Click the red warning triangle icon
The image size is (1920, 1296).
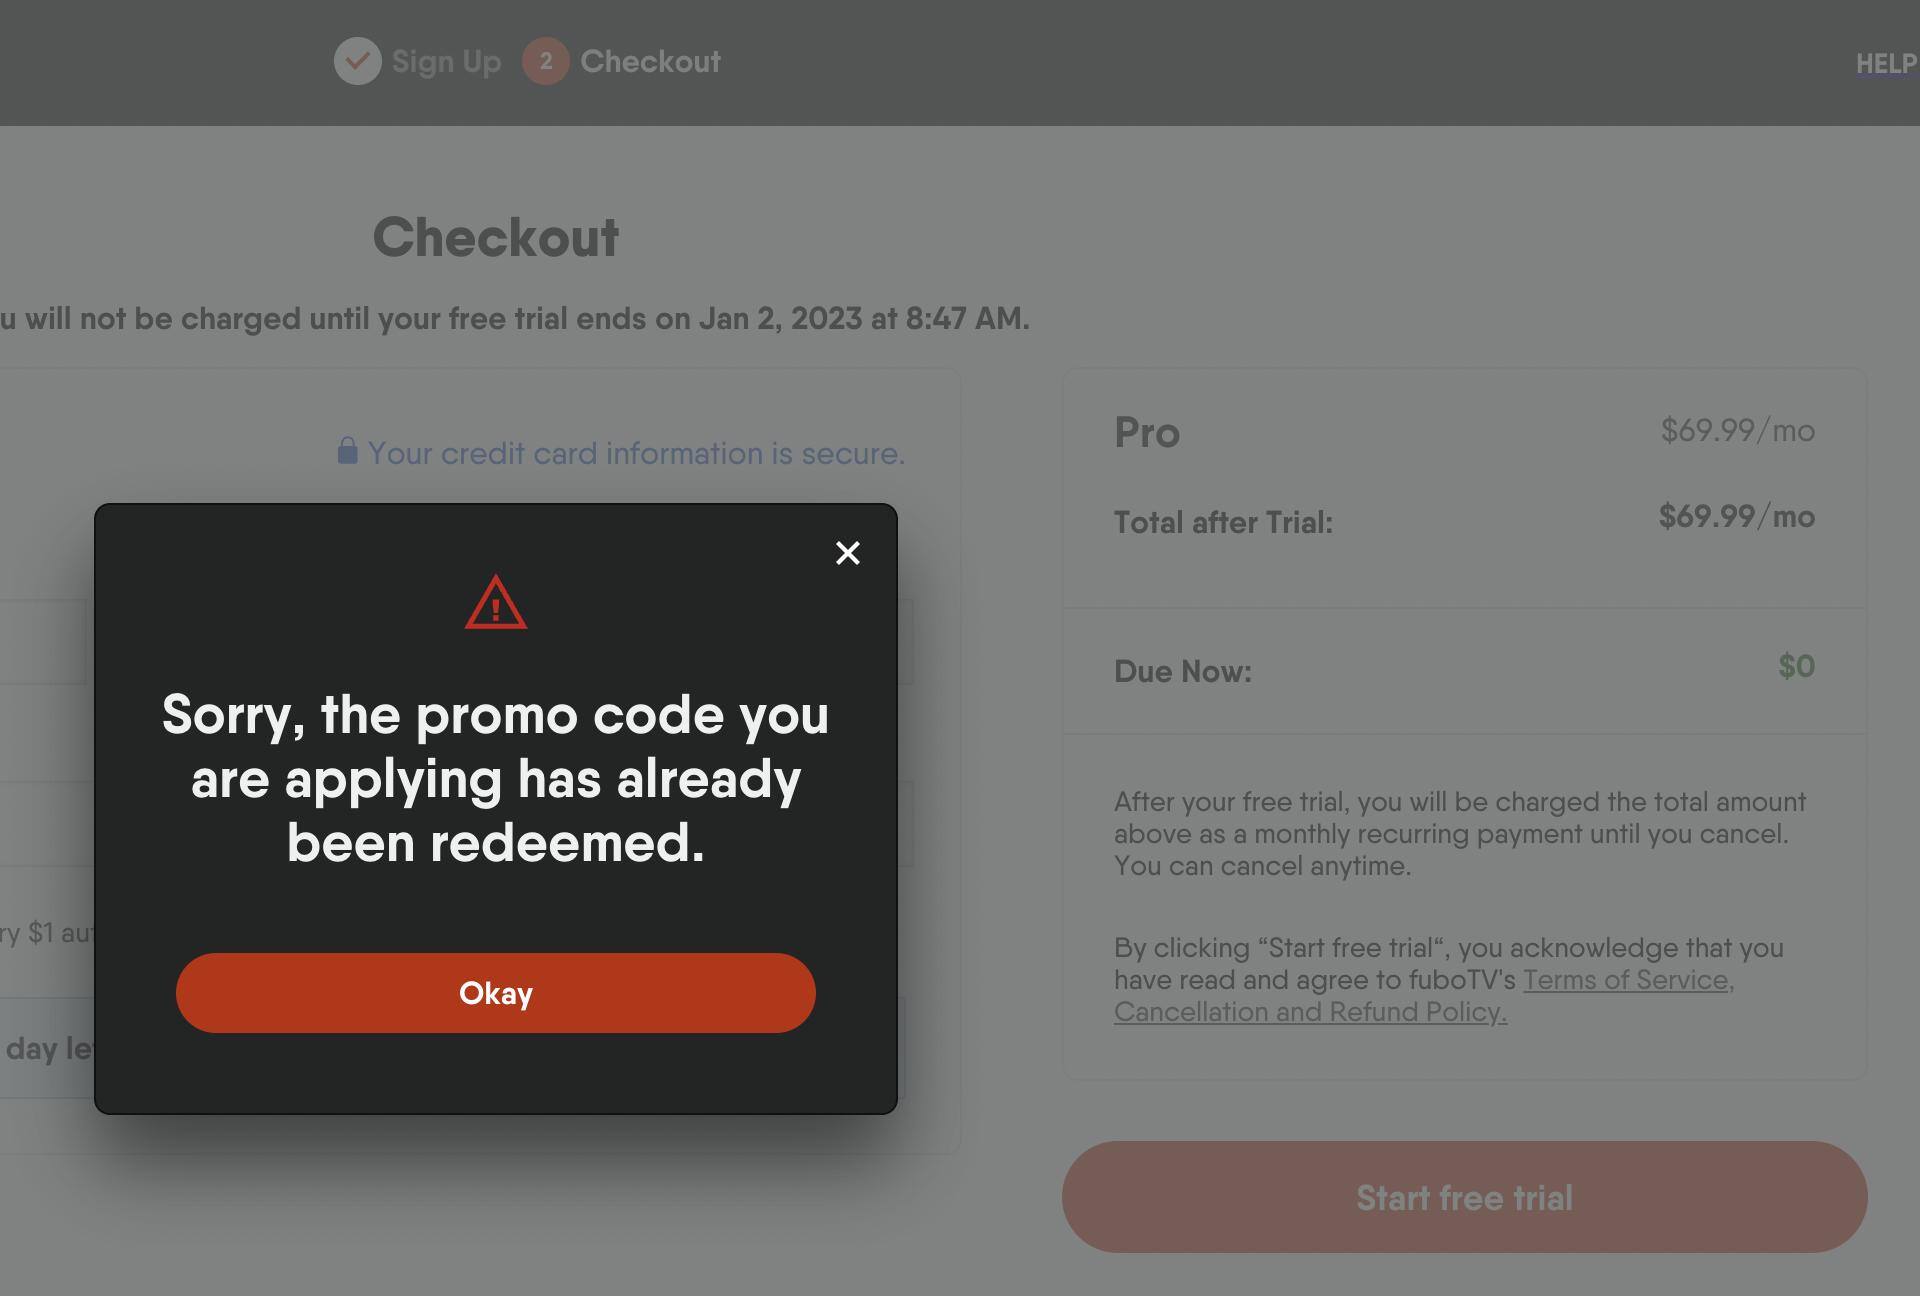[x=496, y=603]
